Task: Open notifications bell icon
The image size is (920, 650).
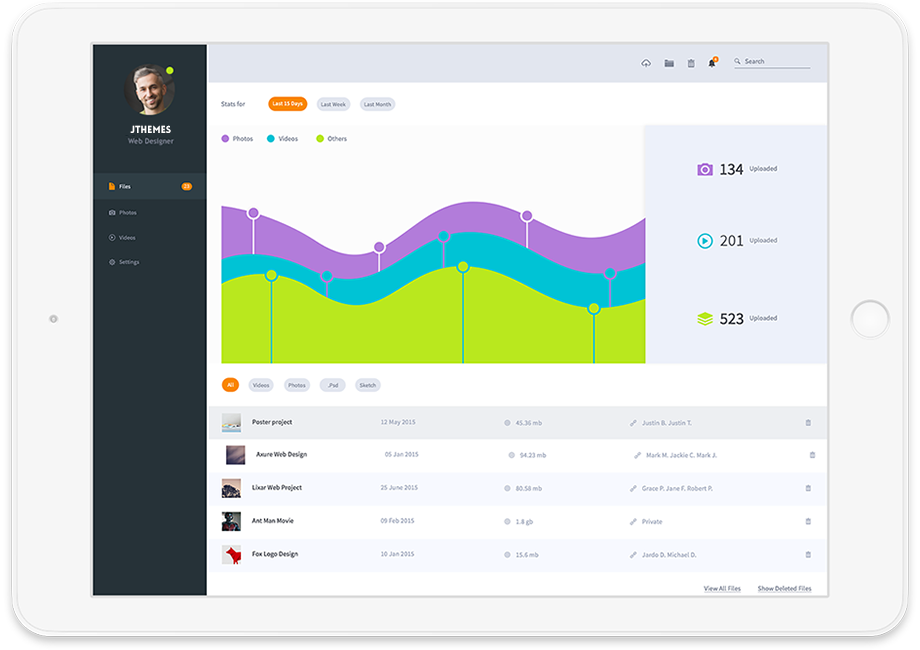Action: pos(712,63)
